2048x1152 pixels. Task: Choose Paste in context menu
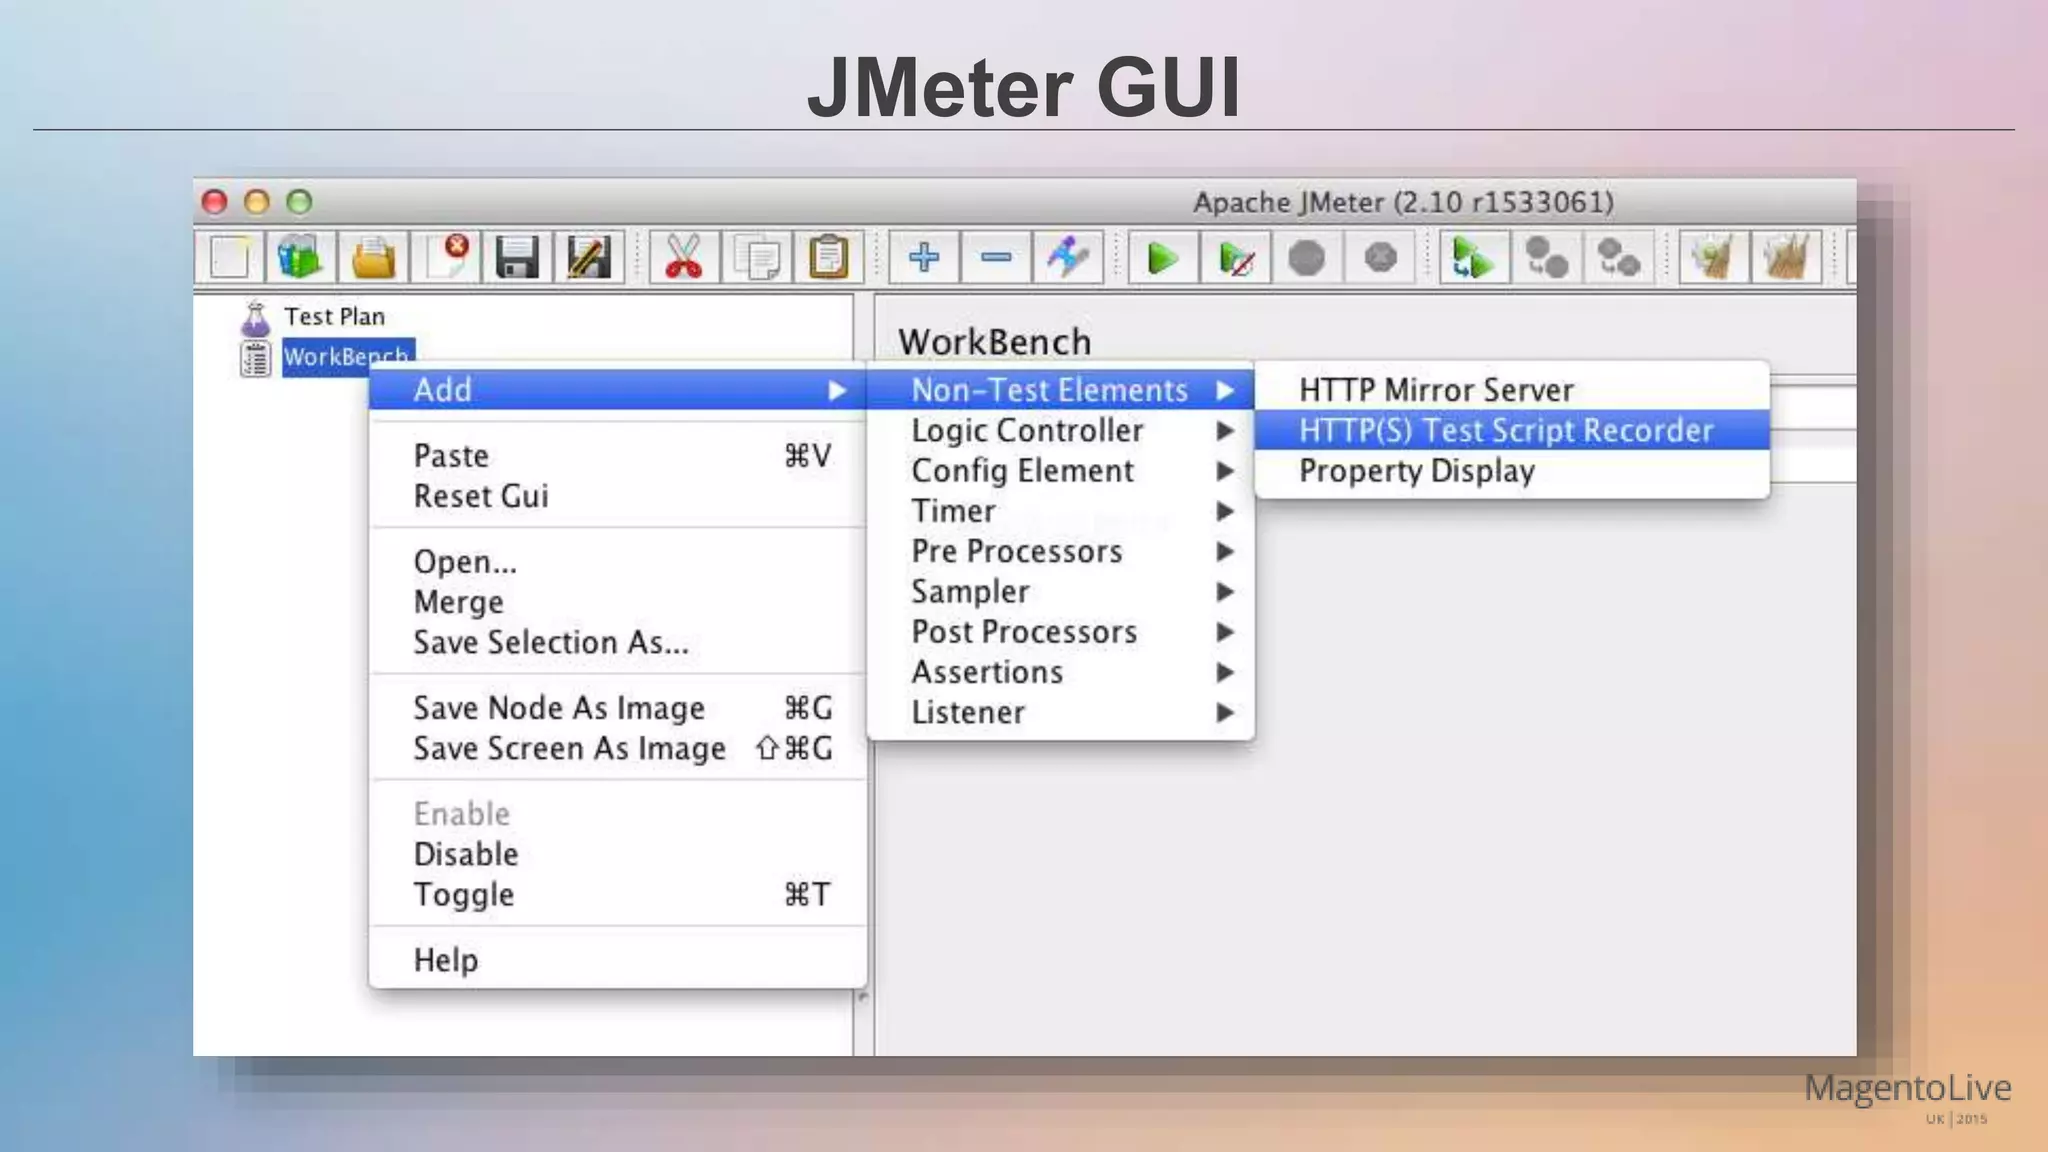[618, 456]
